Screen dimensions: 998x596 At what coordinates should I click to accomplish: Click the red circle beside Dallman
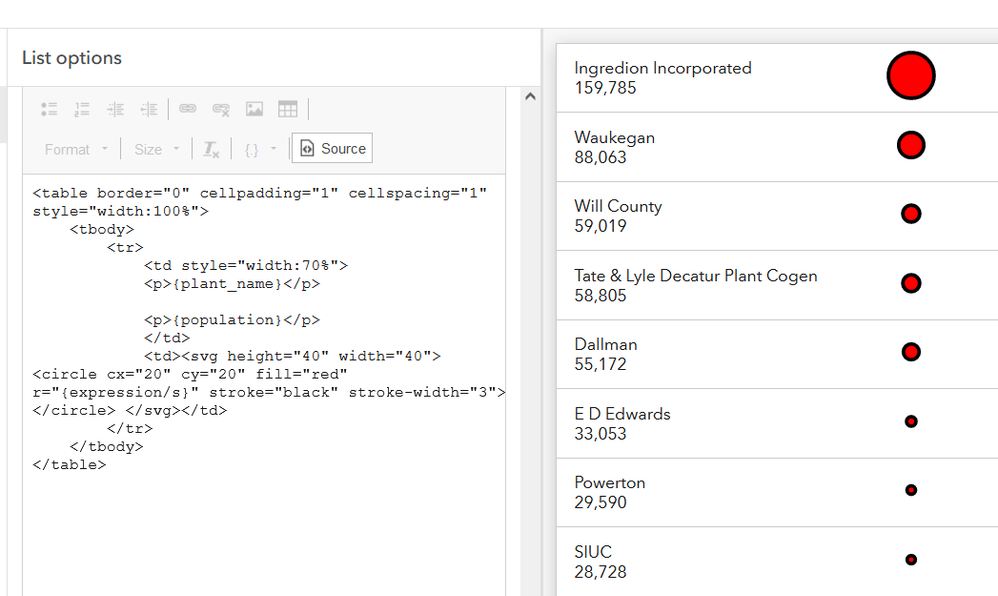point(911,352)
